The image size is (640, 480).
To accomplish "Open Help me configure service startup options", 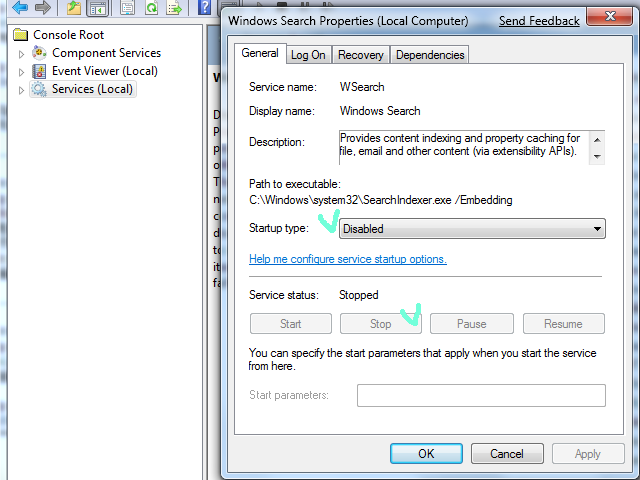I will tap(348, 259).
